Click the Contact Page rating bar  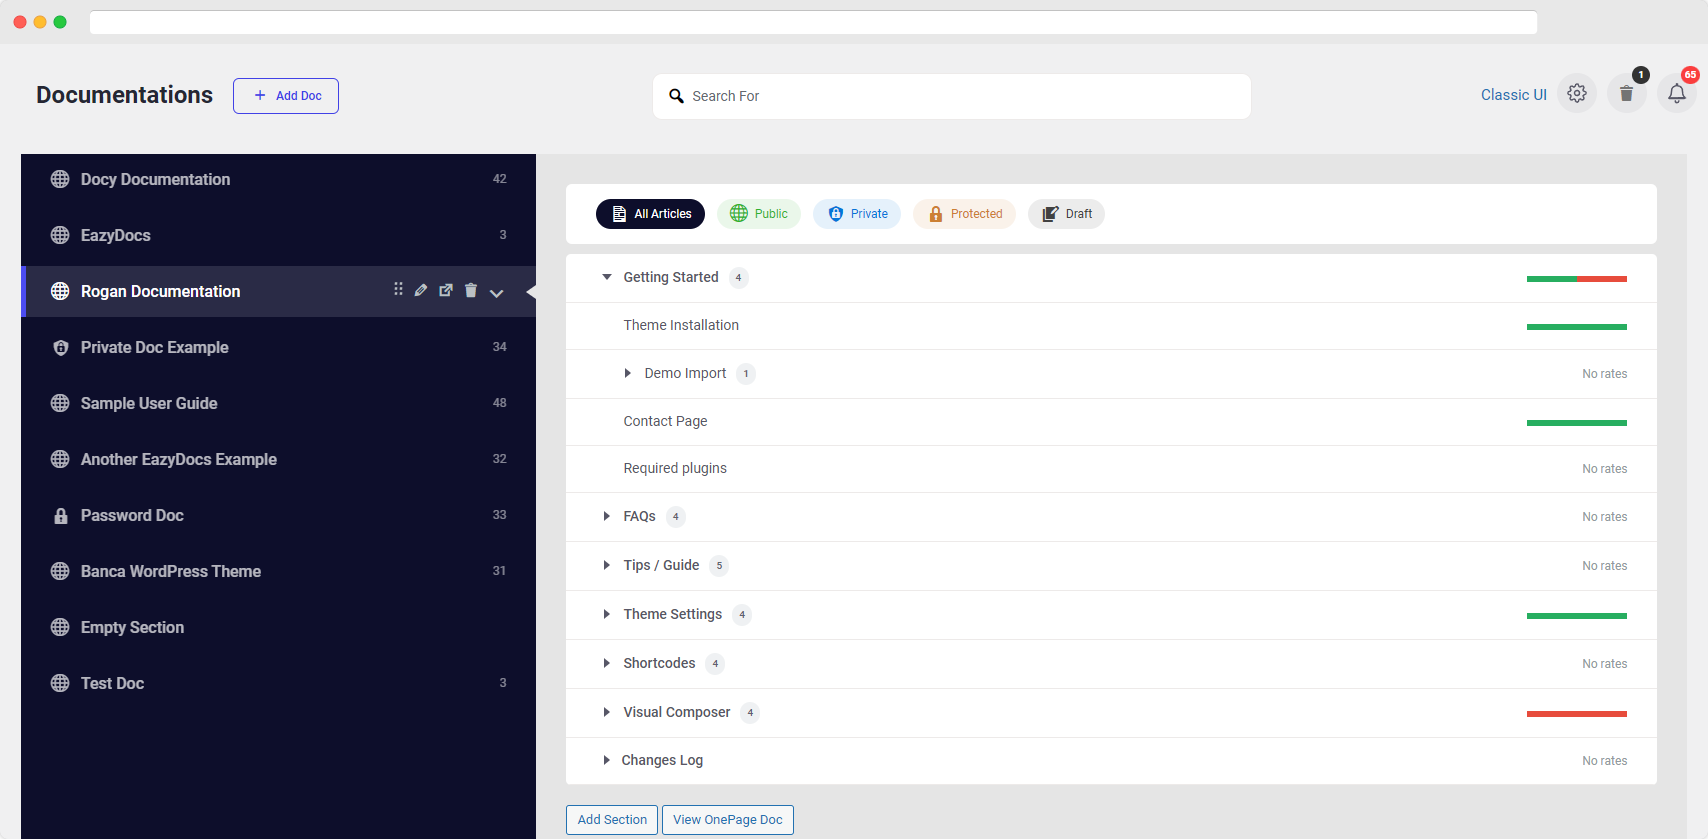coord(1577,423)
